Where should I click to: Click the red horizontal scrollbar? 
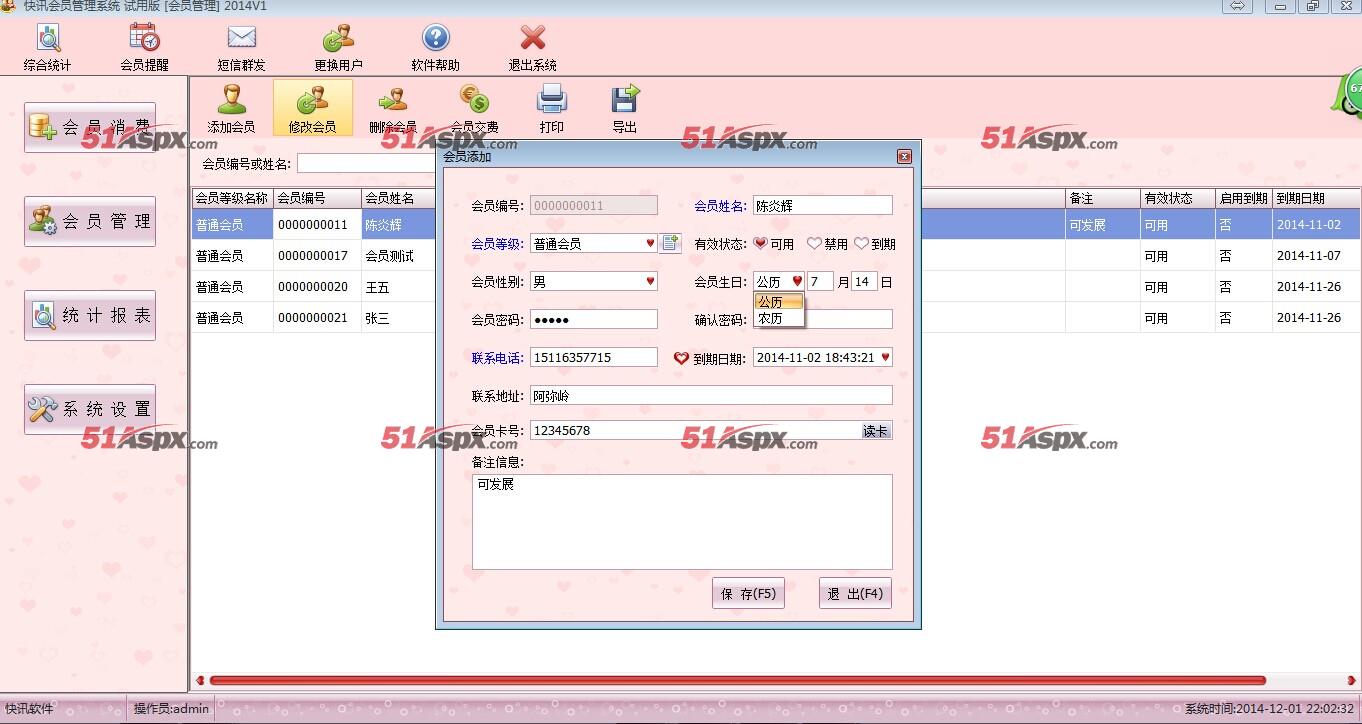[737, 680]
